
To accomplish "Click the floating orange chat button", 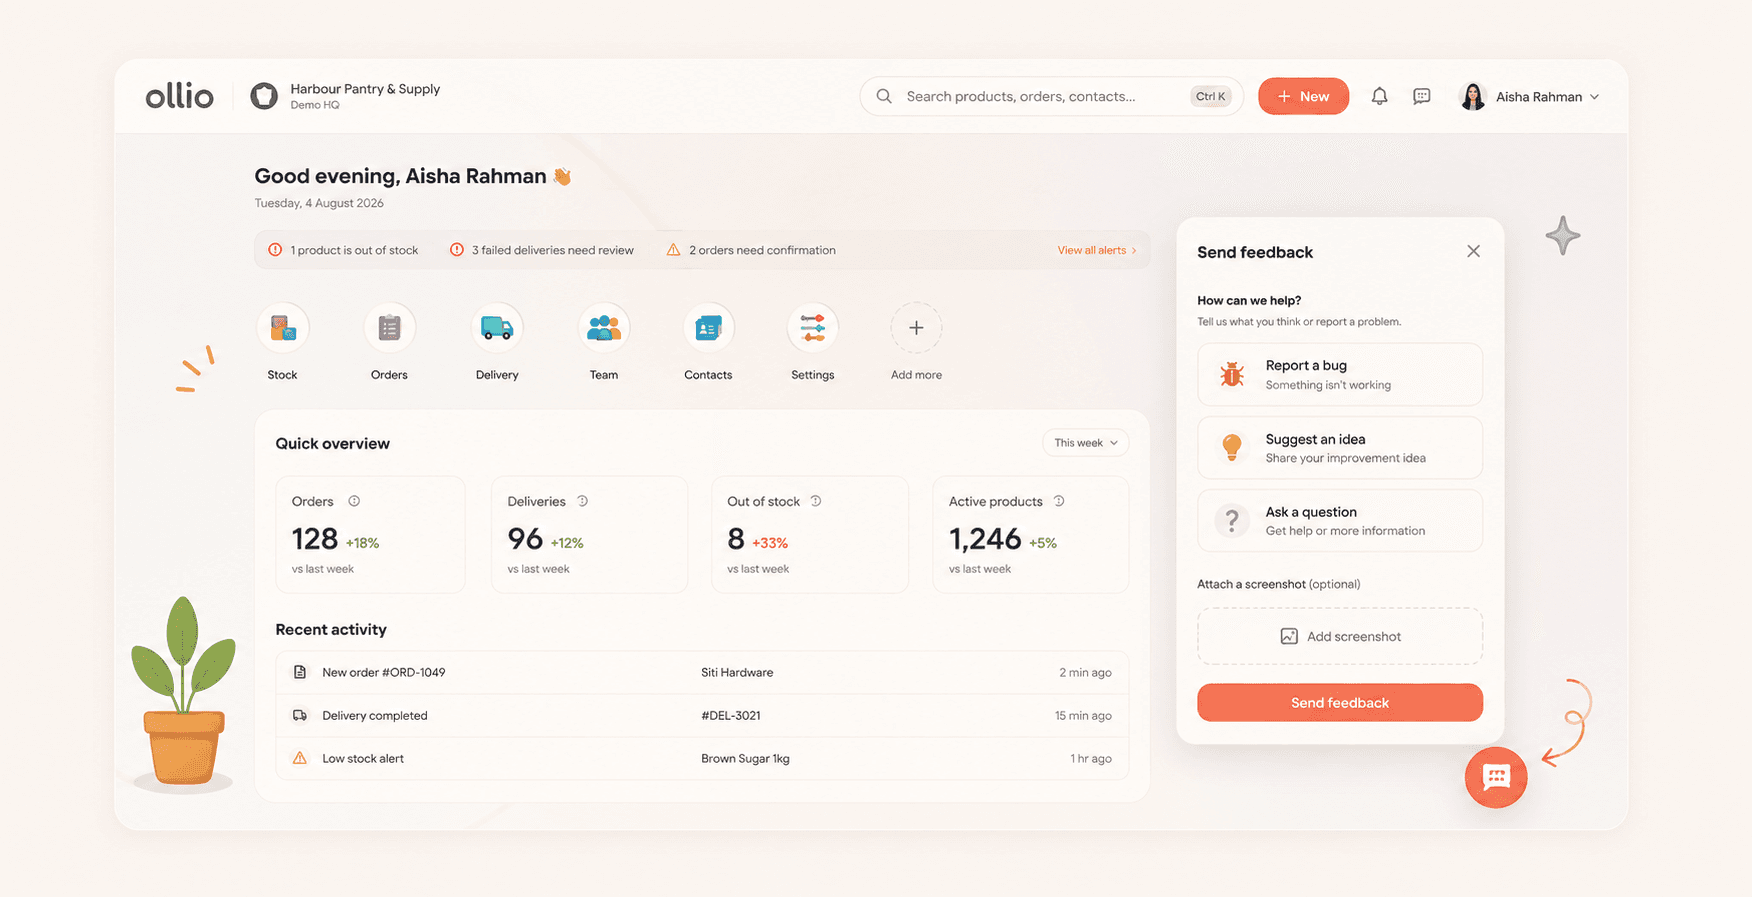I will pos(1496,777).
